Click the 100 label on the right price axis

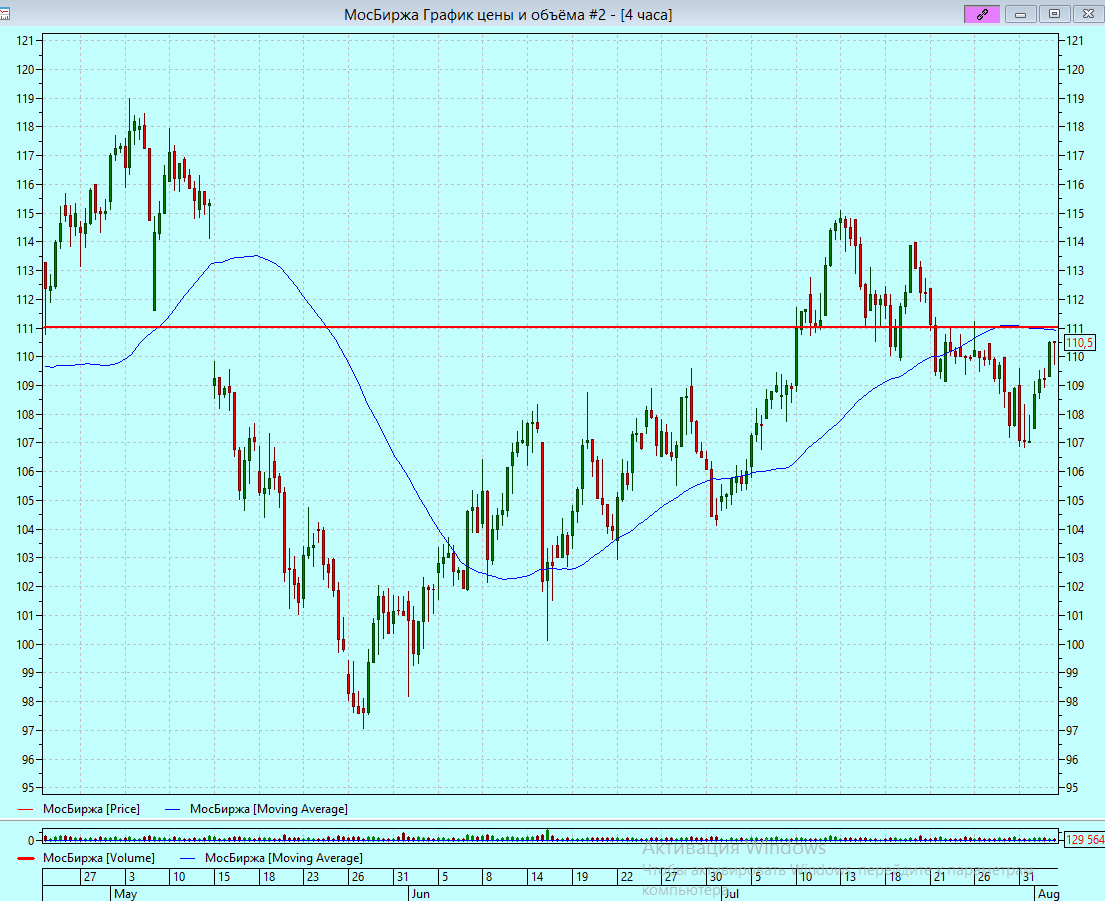click(1075, 645)
